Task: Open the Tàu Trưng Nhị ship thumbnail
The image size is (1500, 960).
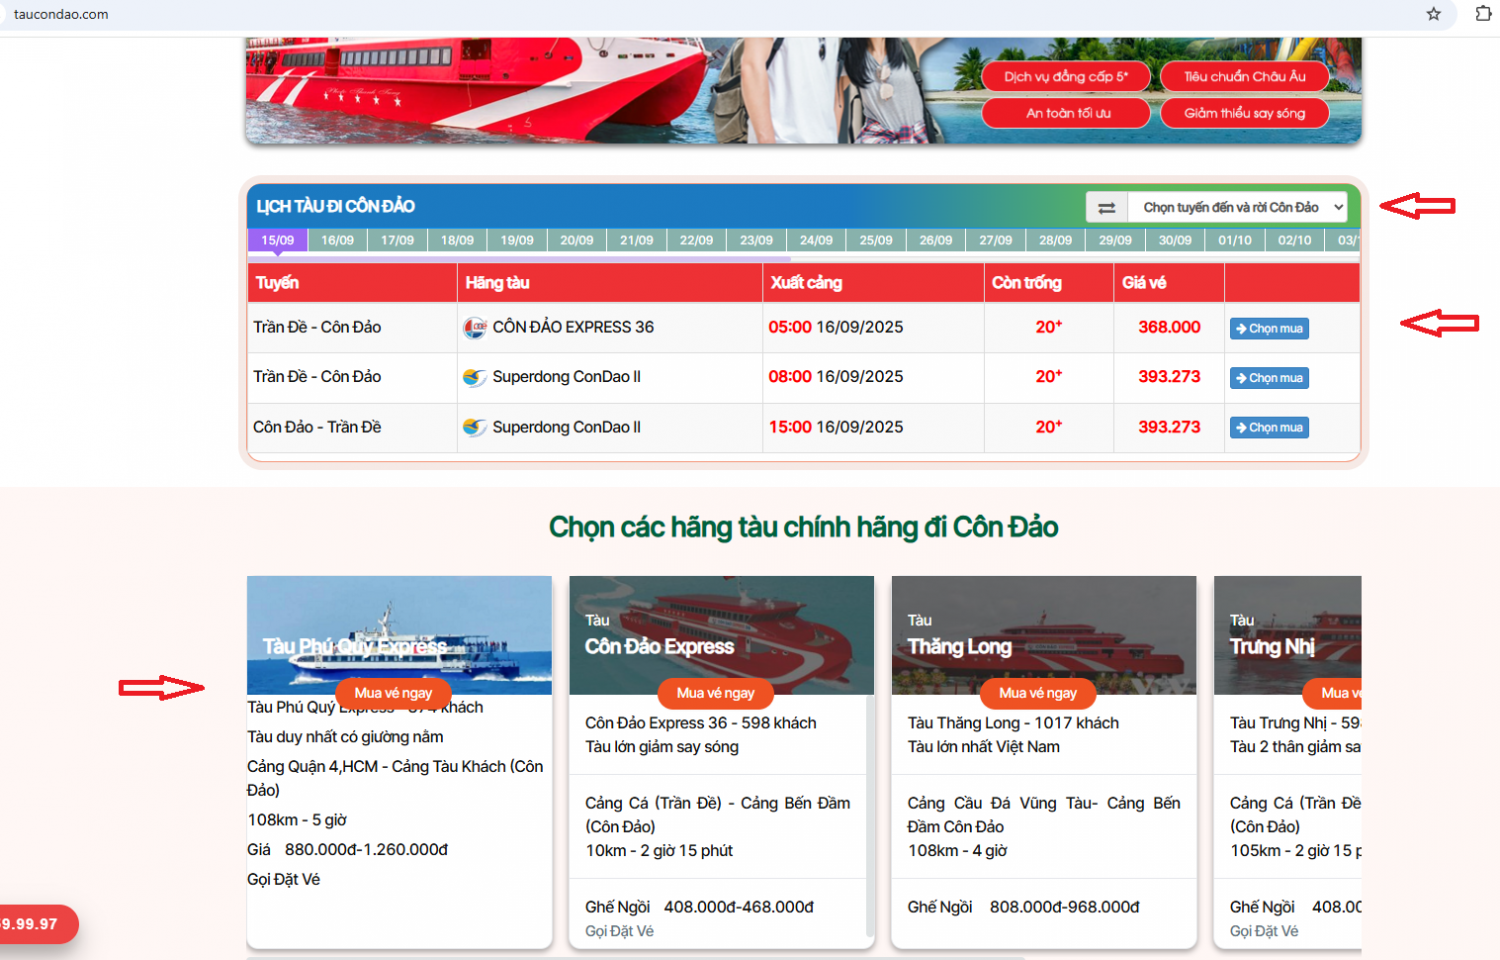Action: 1287,635
